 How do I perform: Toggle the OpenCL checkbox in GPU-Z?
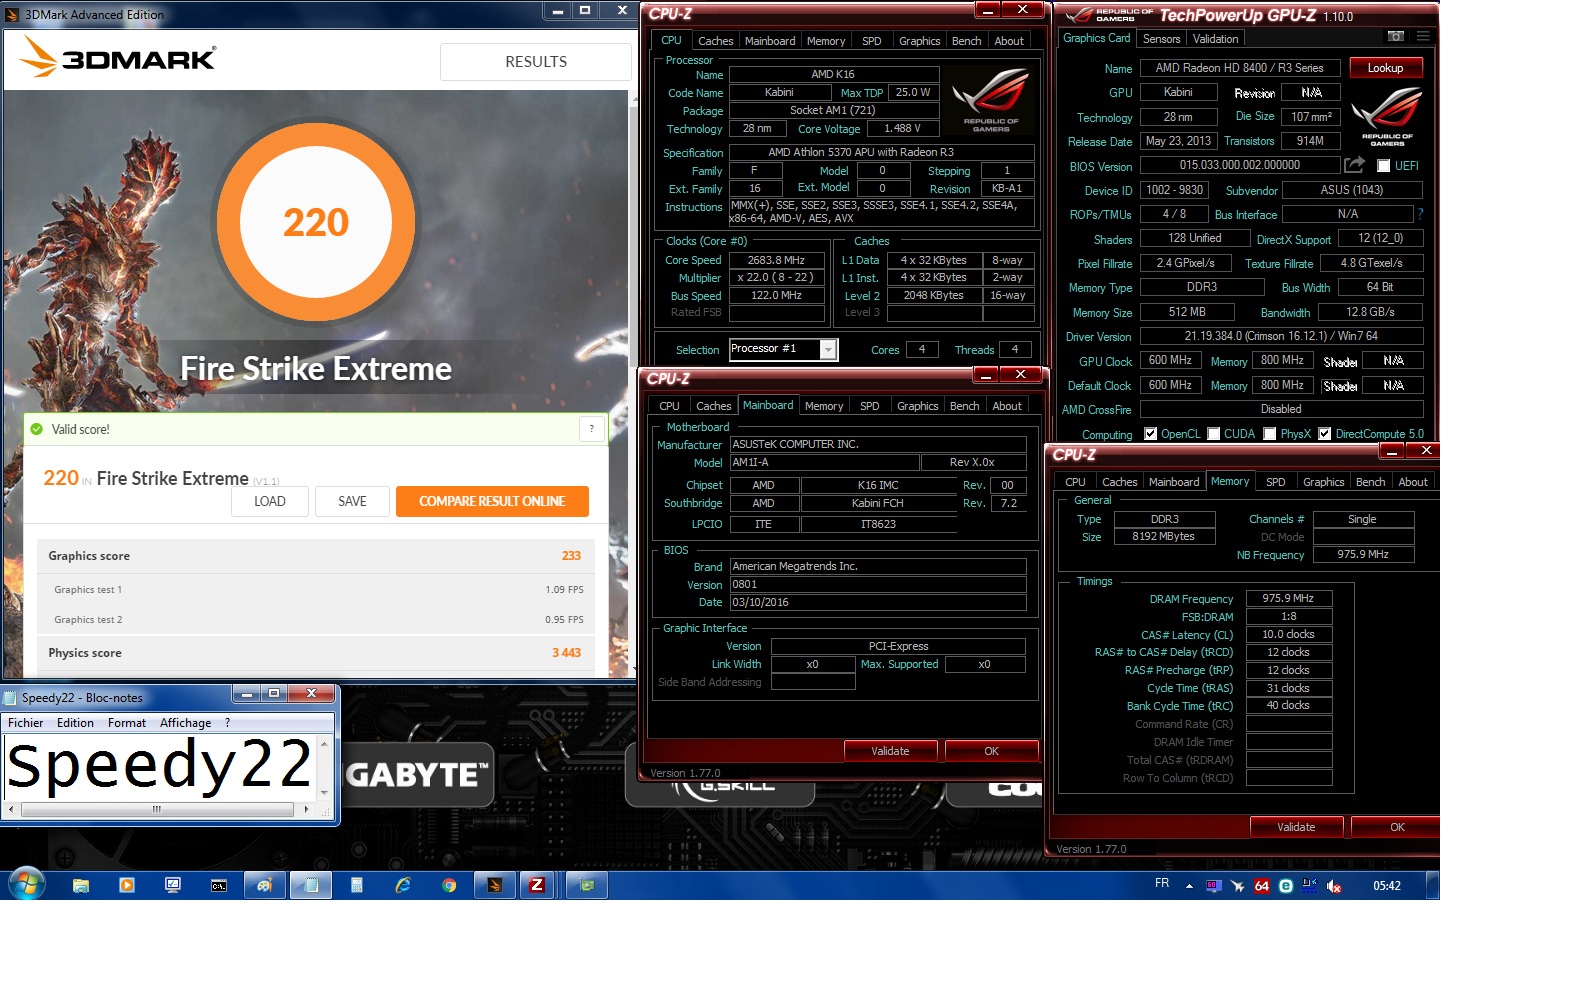[1151, 434]
